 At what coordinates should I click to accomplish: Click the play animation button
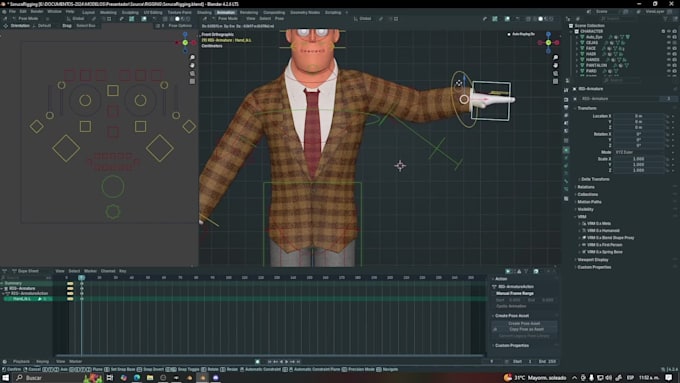(x=287, y=361)
